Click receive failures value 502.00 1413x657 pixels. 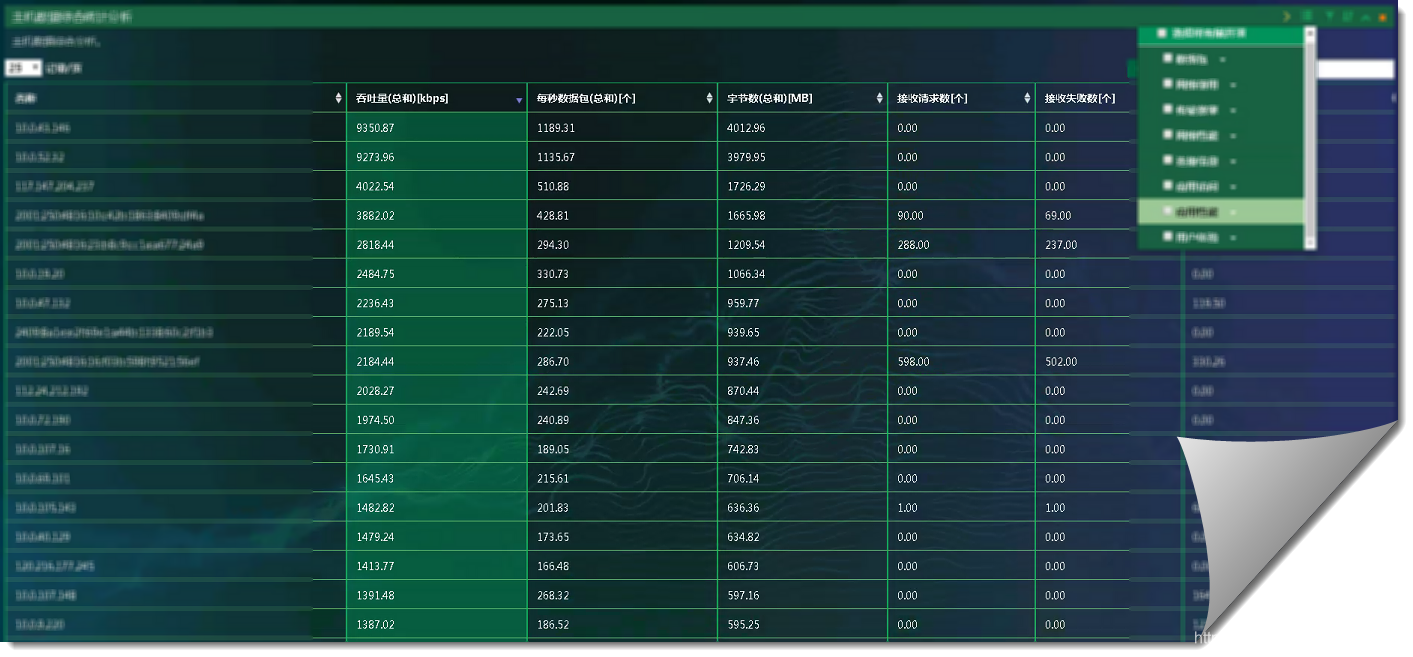pos(1061,361)
